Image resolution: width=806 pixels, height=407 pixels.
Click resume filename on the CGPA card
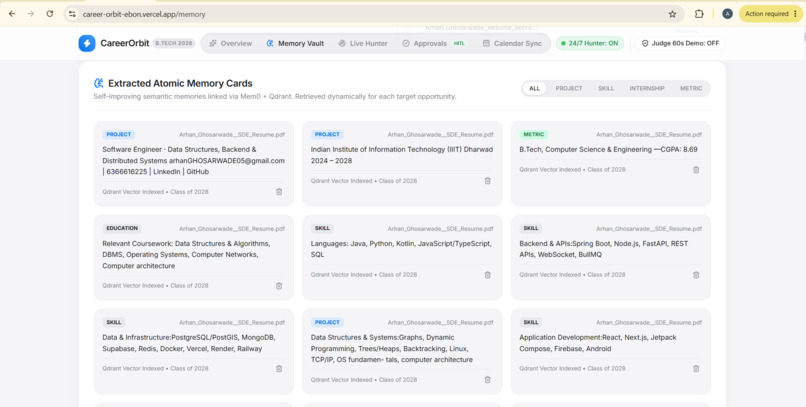click(649, 135)
